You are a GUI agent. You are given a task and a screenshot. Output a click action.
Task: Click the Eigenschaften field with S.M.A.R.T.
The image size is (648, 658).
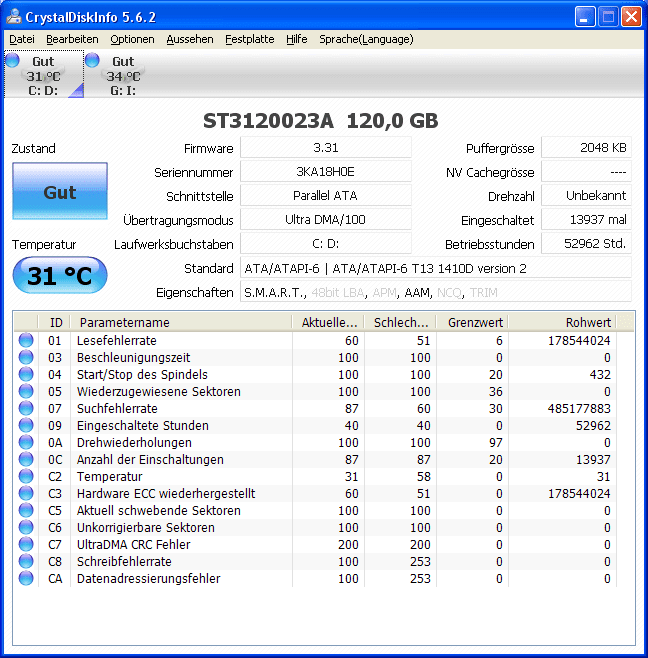pyautogui.click(x=436, y=292)
